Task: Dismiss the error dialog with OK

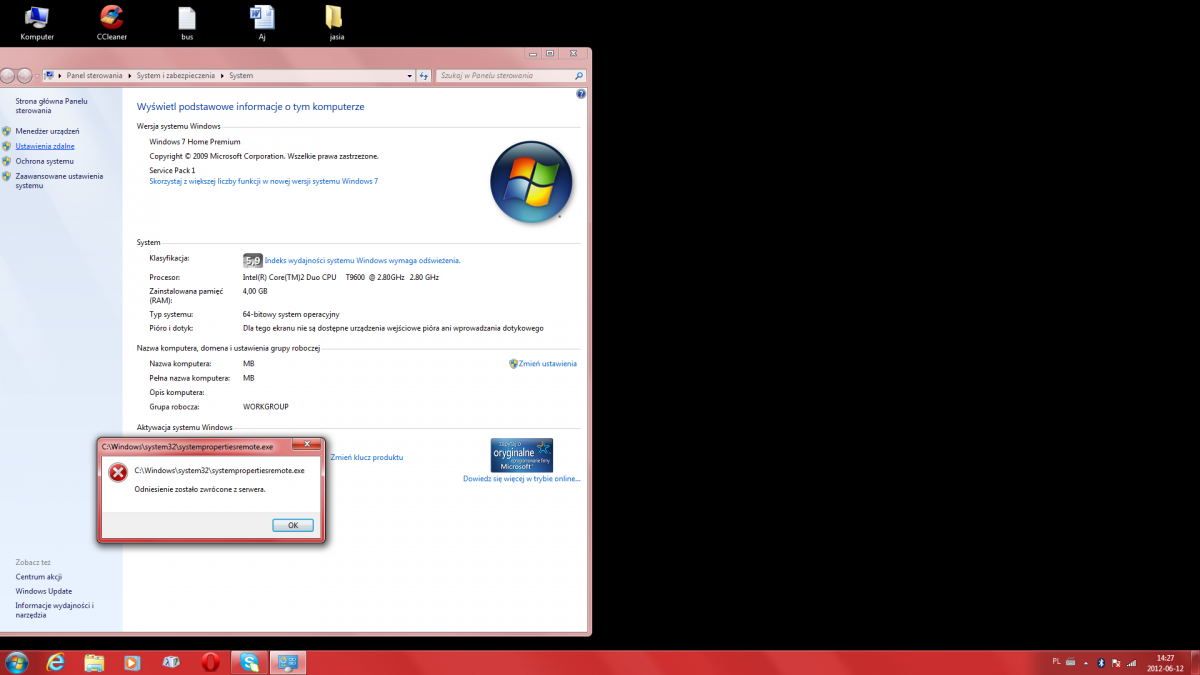Action: [x=293, y=525]
